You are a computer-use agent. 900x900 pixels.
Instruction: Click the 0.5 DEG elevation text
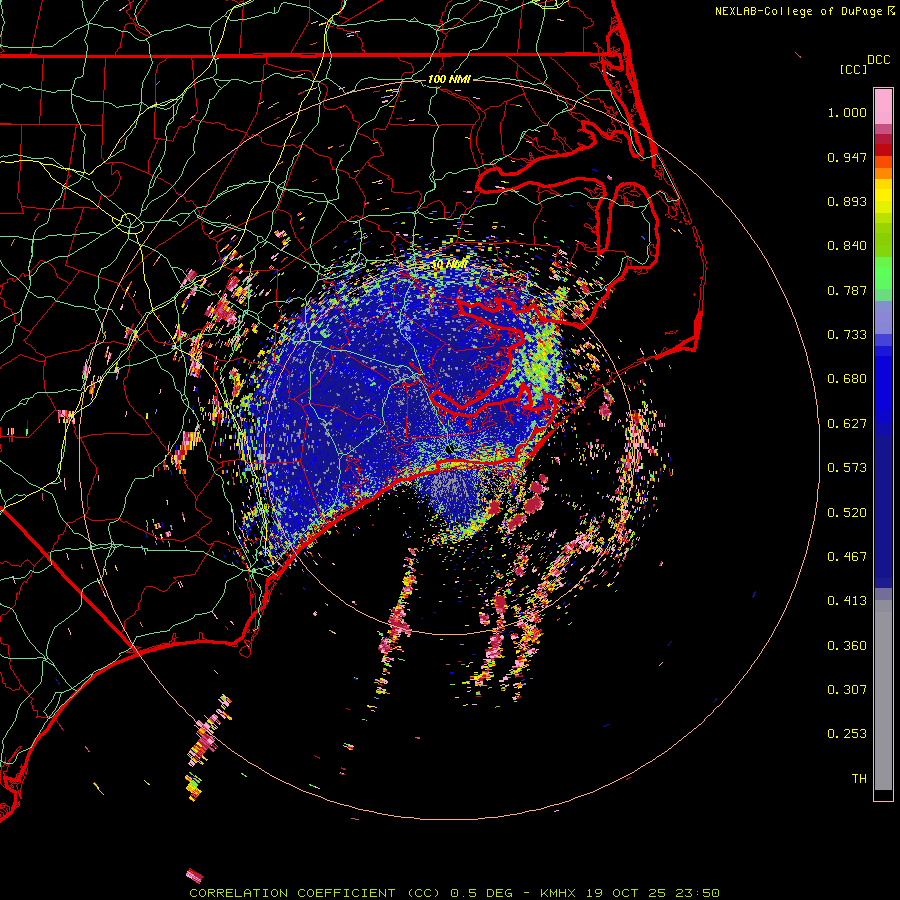click(481, 893)
